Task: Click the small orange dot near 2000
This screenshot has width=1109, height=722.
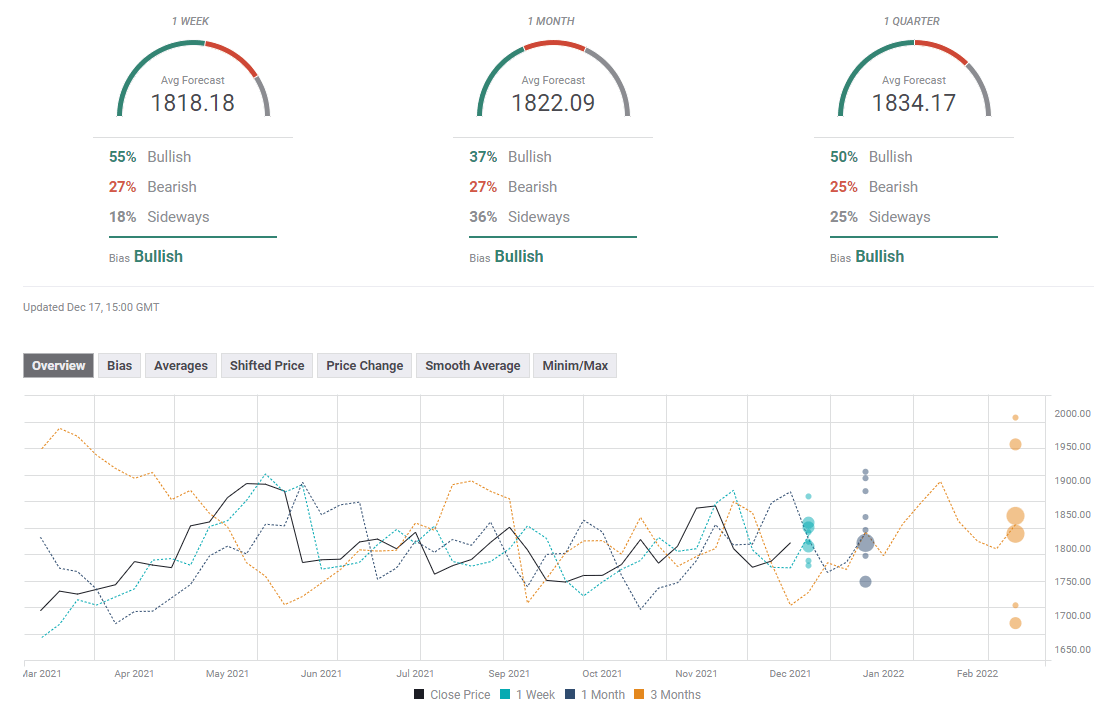Action: (1015, 418)
